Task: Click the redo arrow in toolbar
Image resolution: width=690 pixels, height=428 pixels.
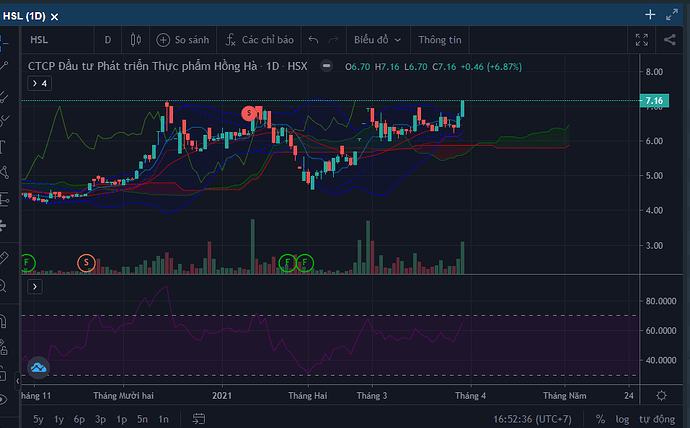Action: pos(334,40)
